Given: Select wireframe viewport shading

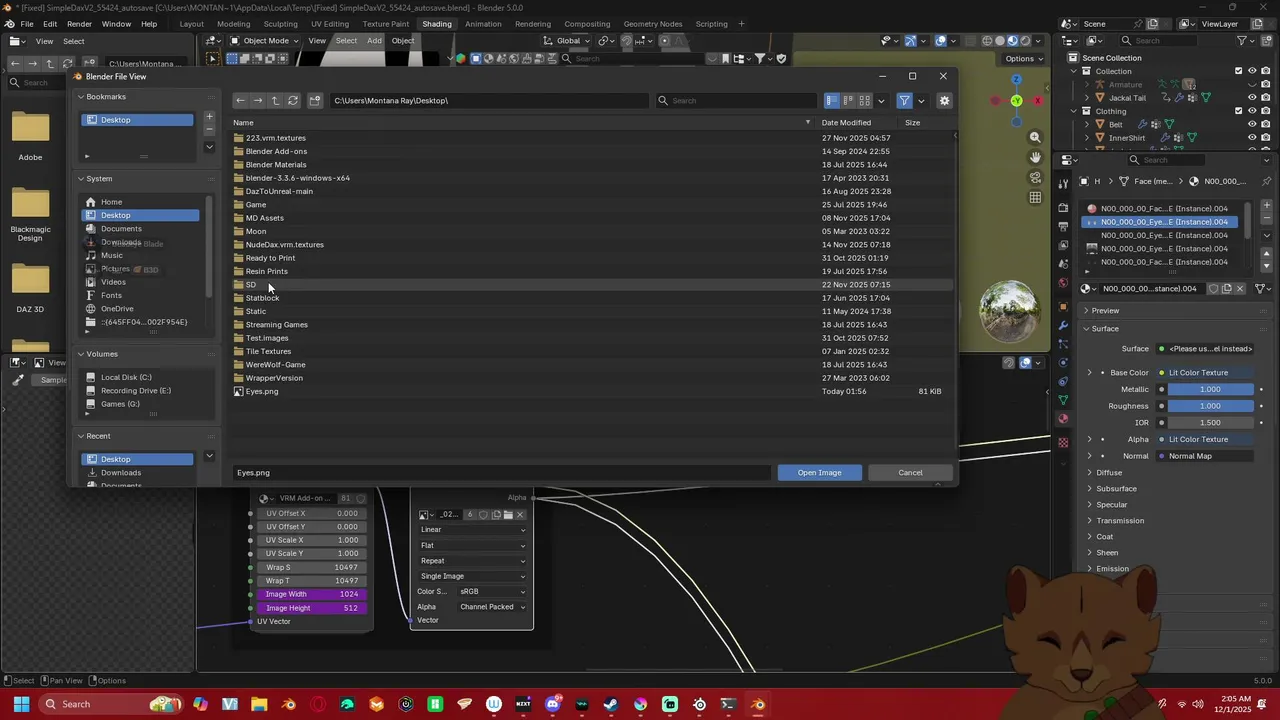Looking at the screenshot, I should tap(988, 41).
